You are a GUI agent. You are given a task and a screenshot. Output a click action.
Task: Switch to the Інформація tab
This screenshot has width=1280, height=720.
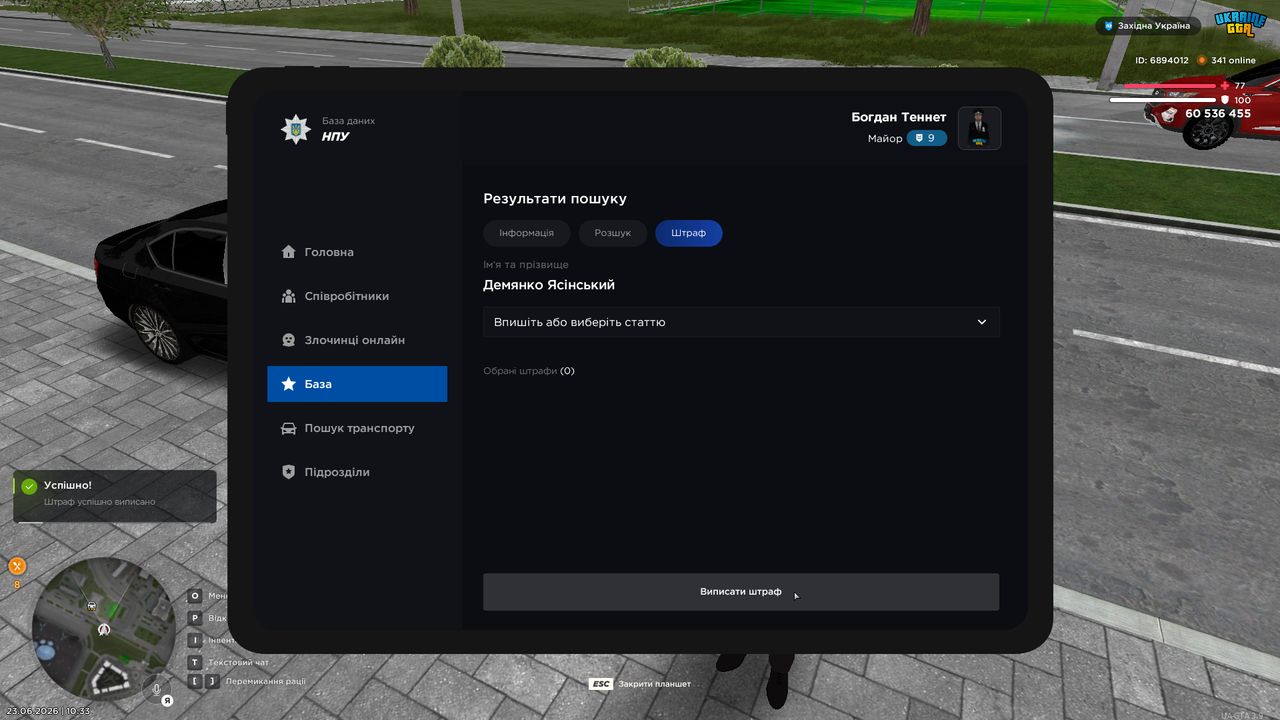tap(527, 233)
